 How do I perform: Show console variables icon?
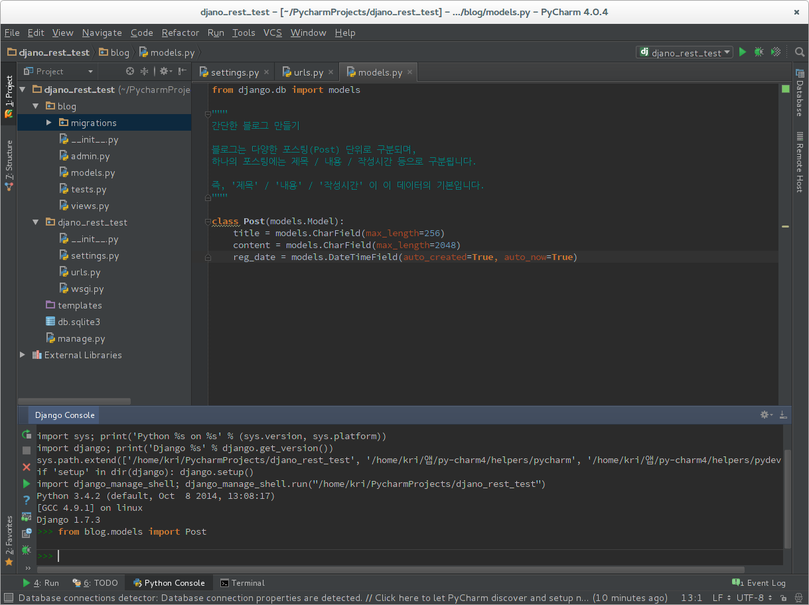coord(26,516)
